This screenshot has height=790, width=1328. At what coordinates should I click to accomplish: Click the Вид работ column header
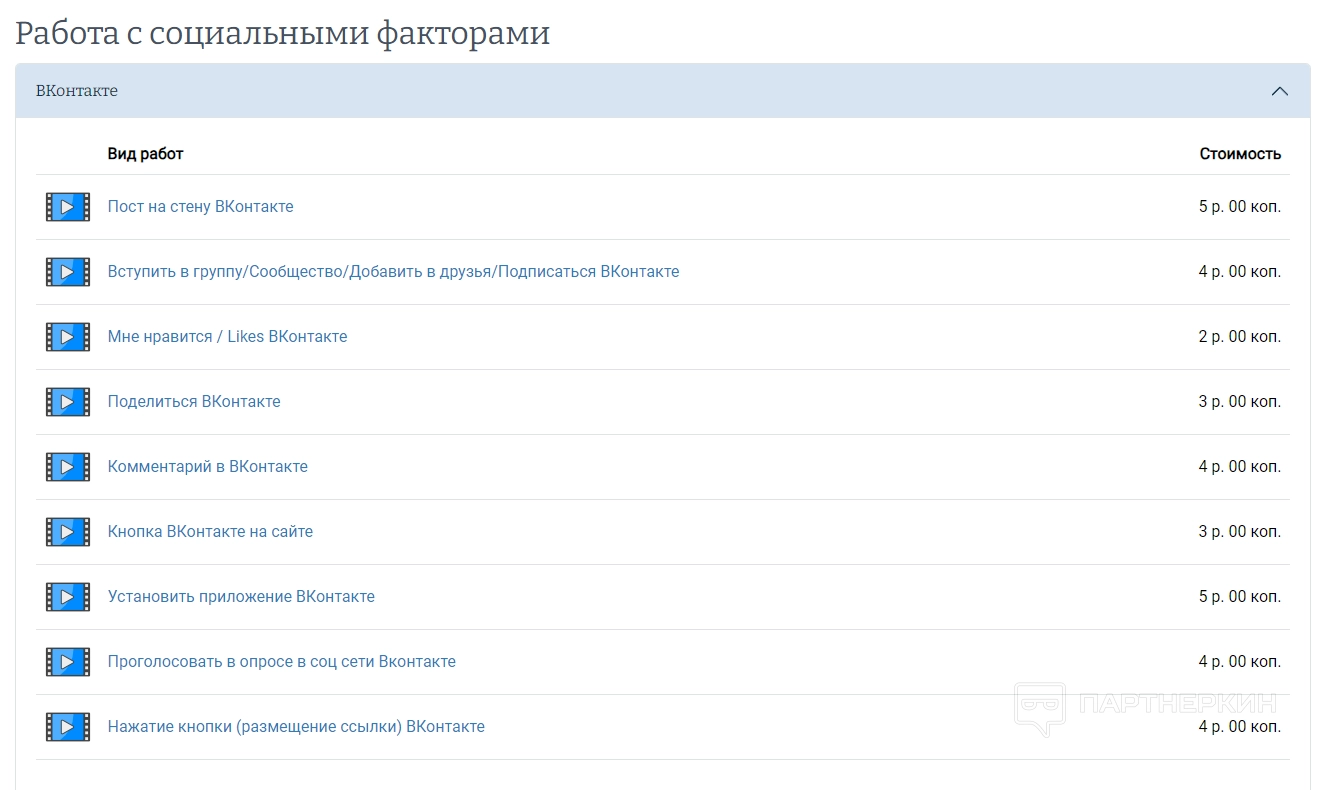[146, 154]
